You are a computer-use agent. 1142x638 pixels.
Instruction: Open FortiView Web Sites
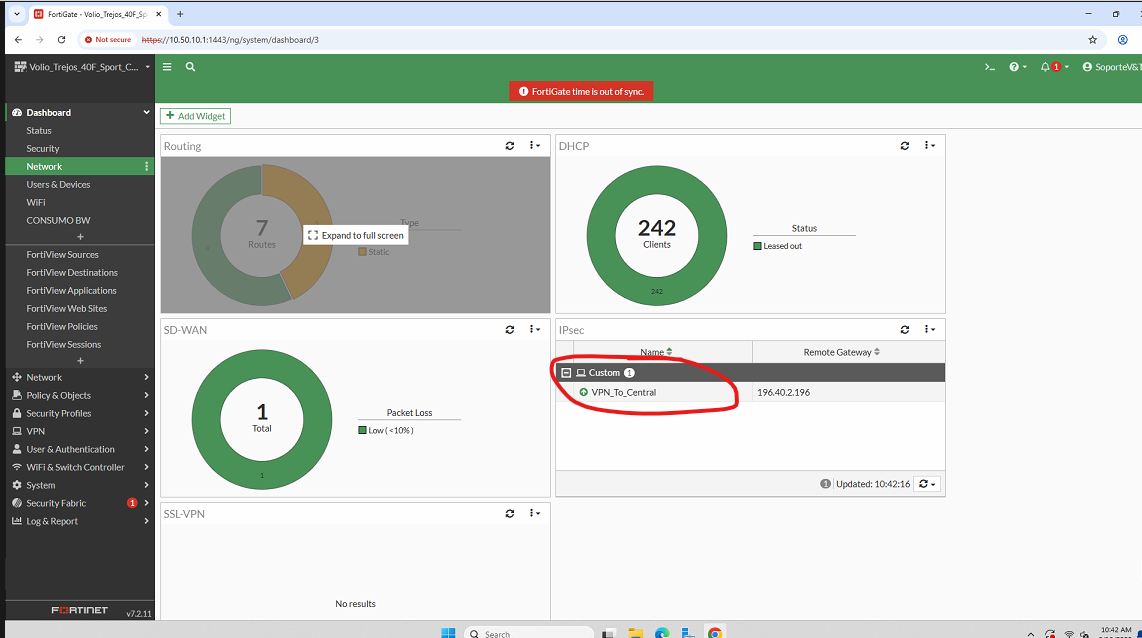point(67,309)
